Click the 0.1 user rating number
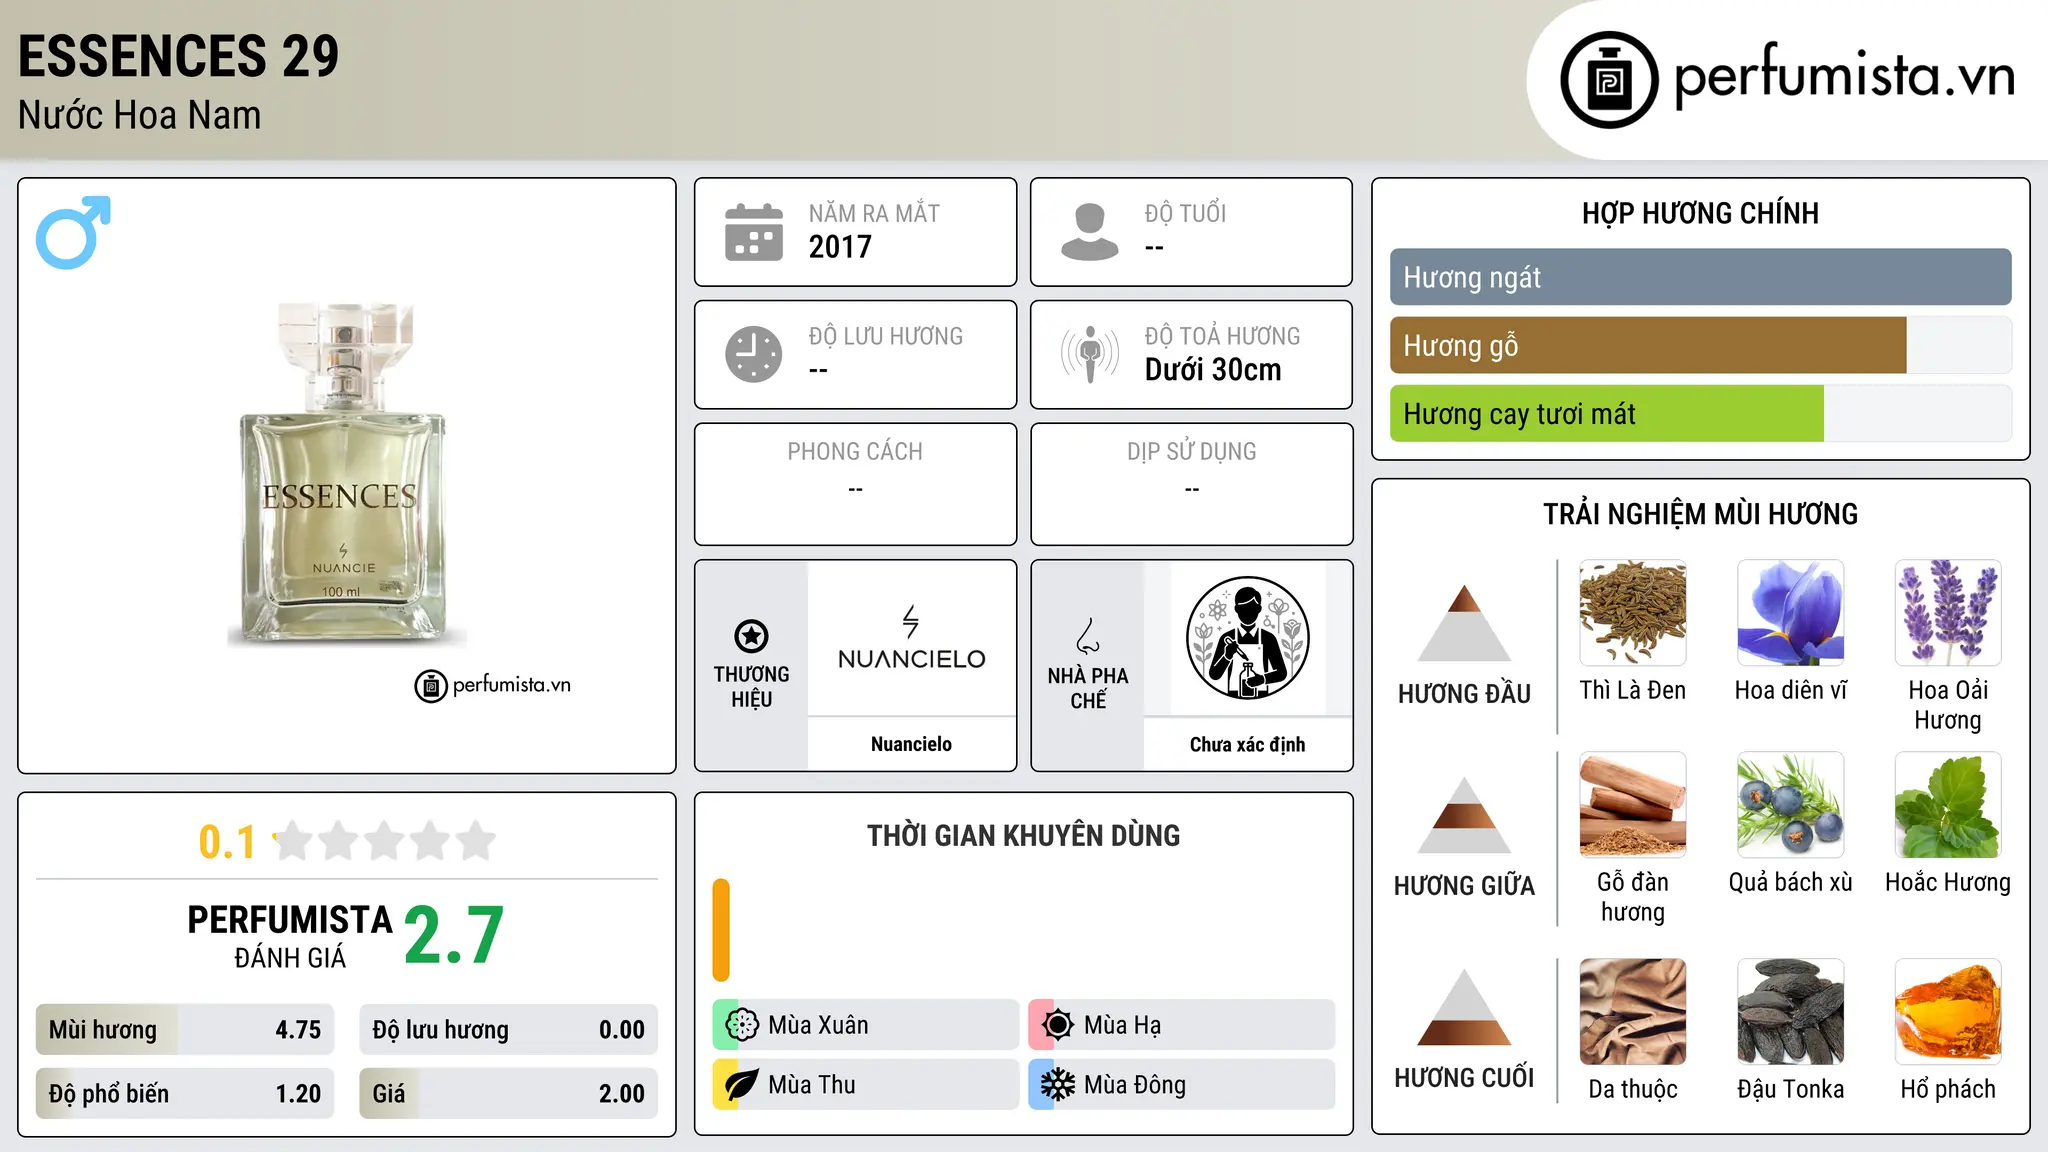The height and width of the screenshot is (1152, 2048). 227,842
